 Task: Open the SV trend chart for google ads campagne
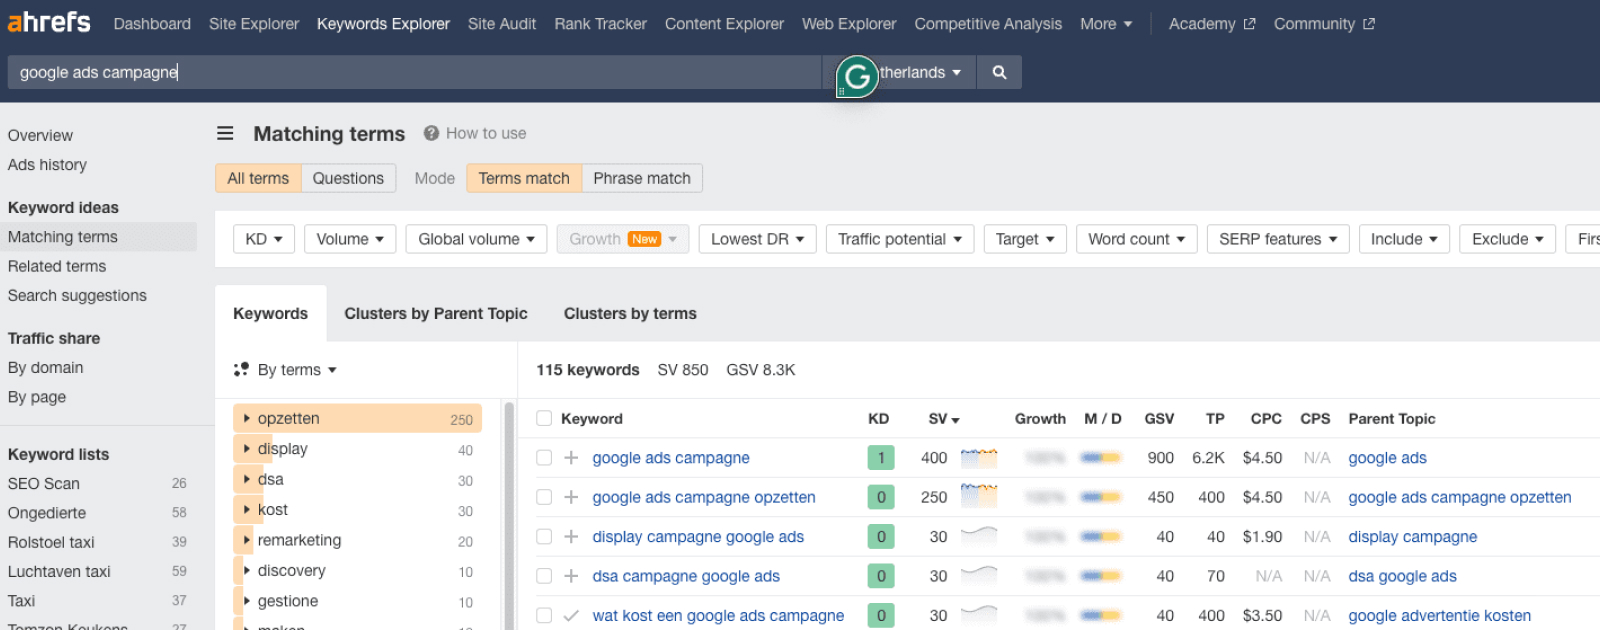(979, 458)
